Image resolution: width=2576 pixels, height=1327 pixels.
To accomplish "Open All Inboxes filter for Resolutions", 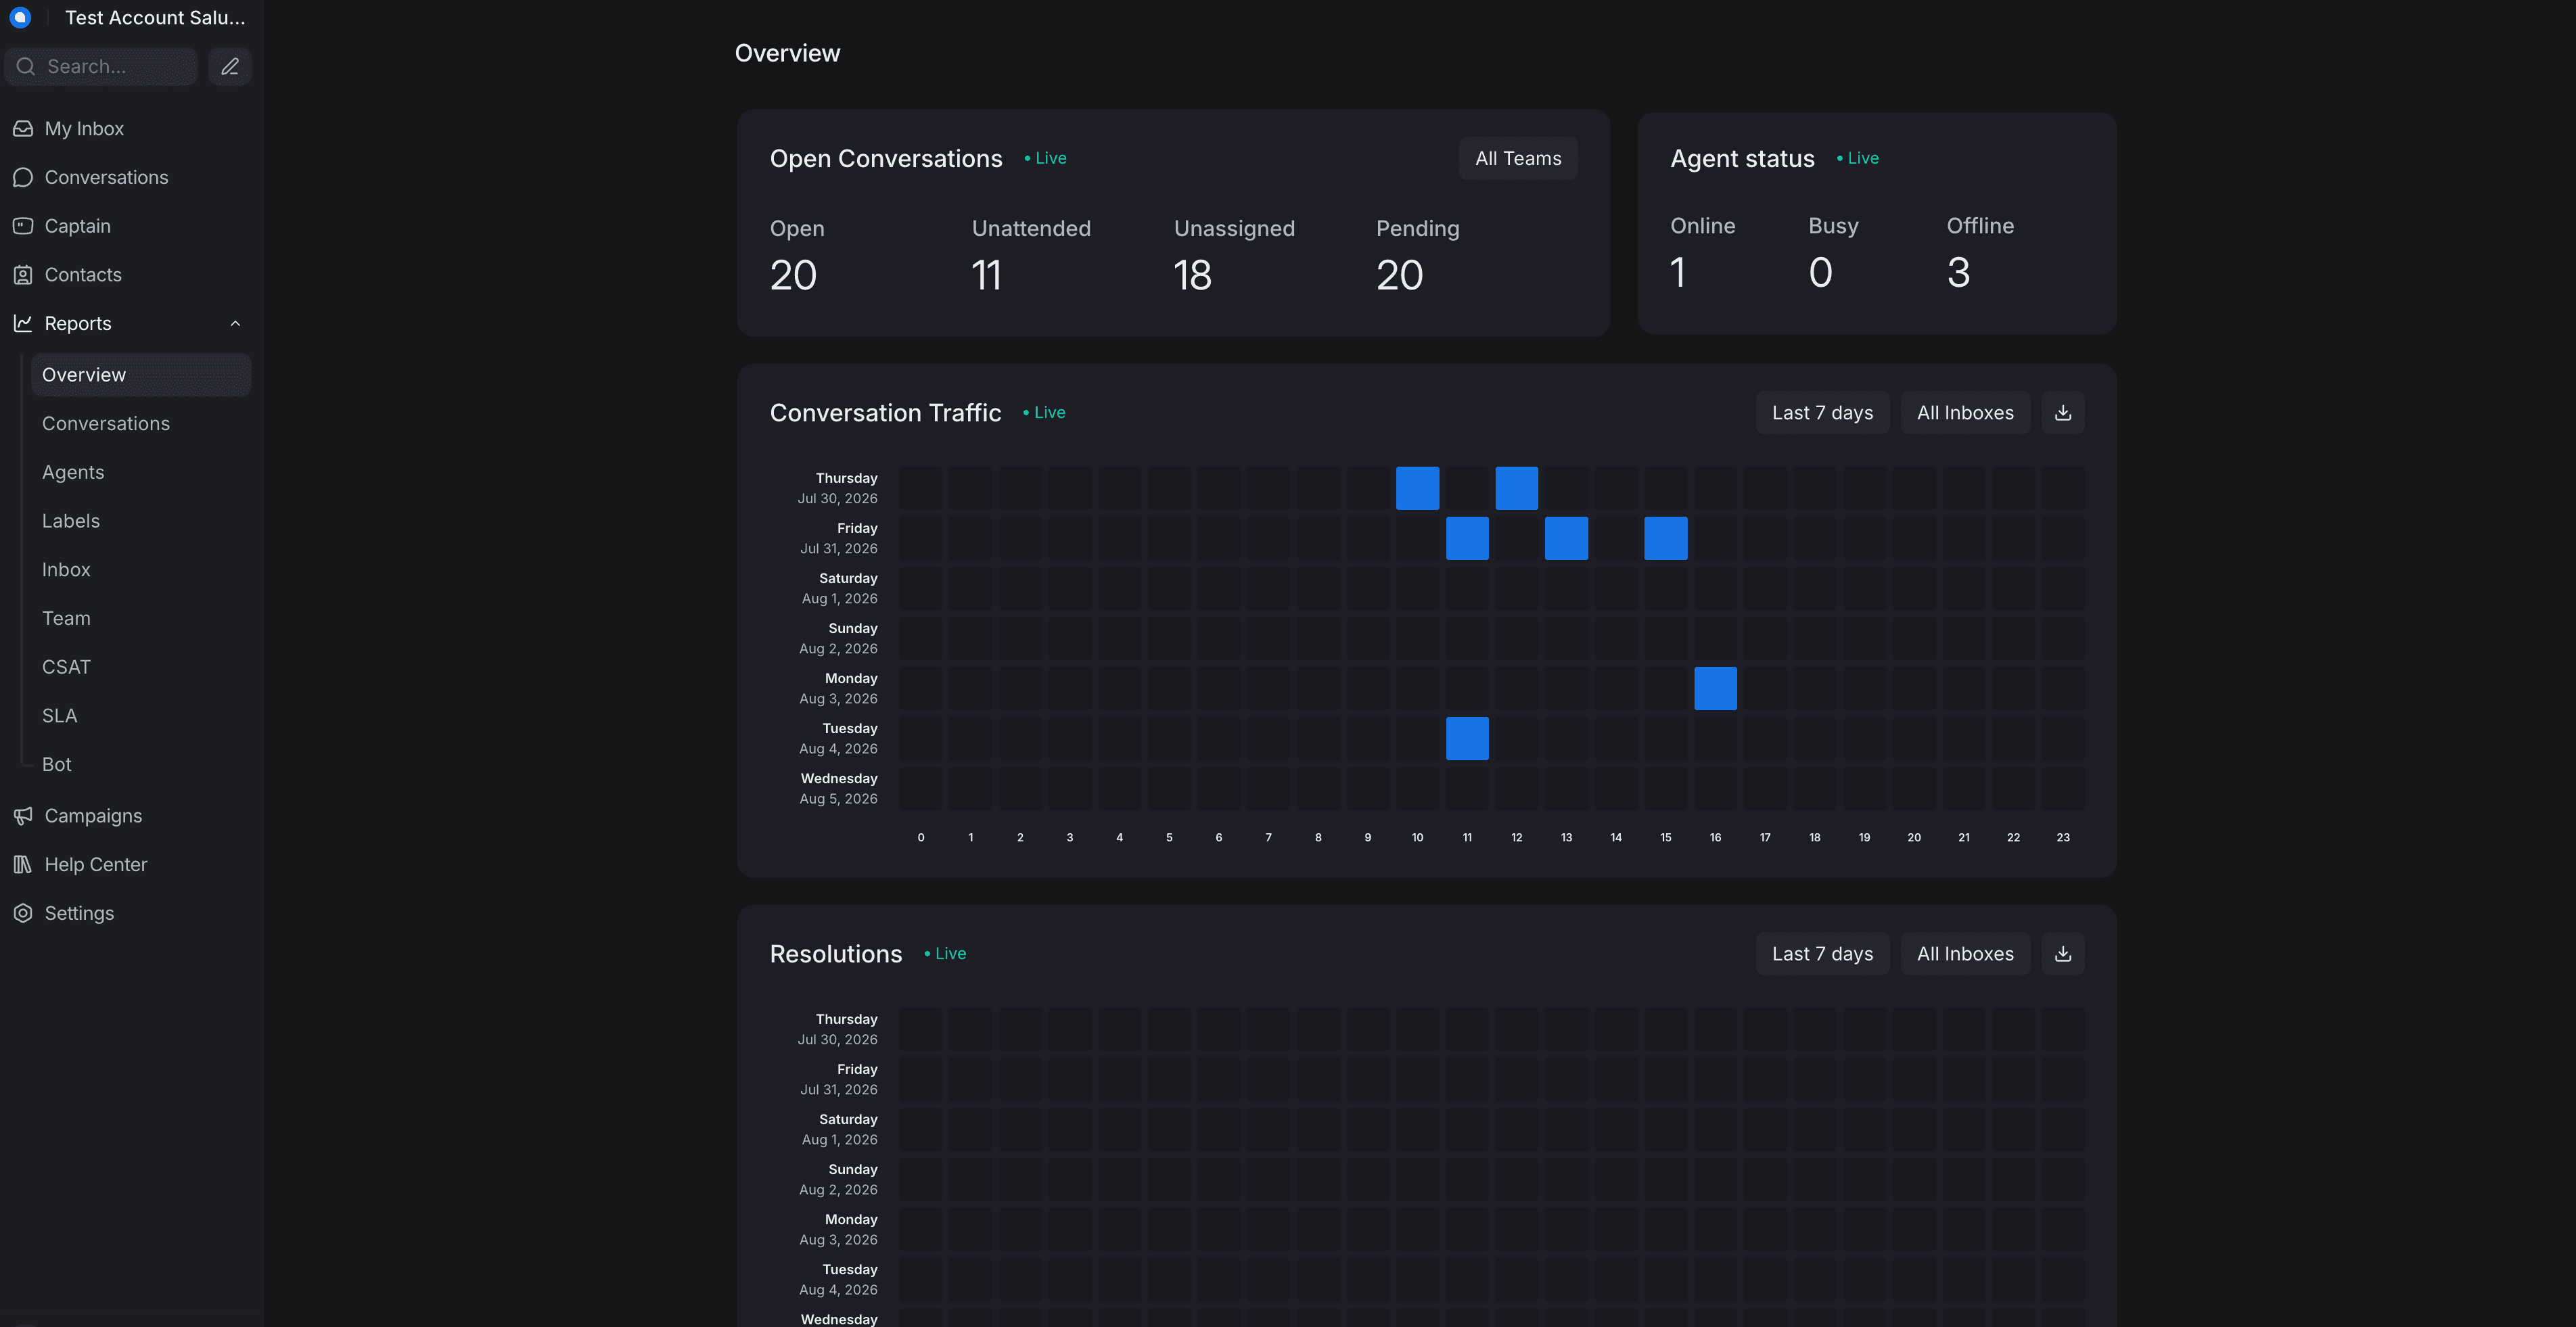I will (x=1964, y=953).
